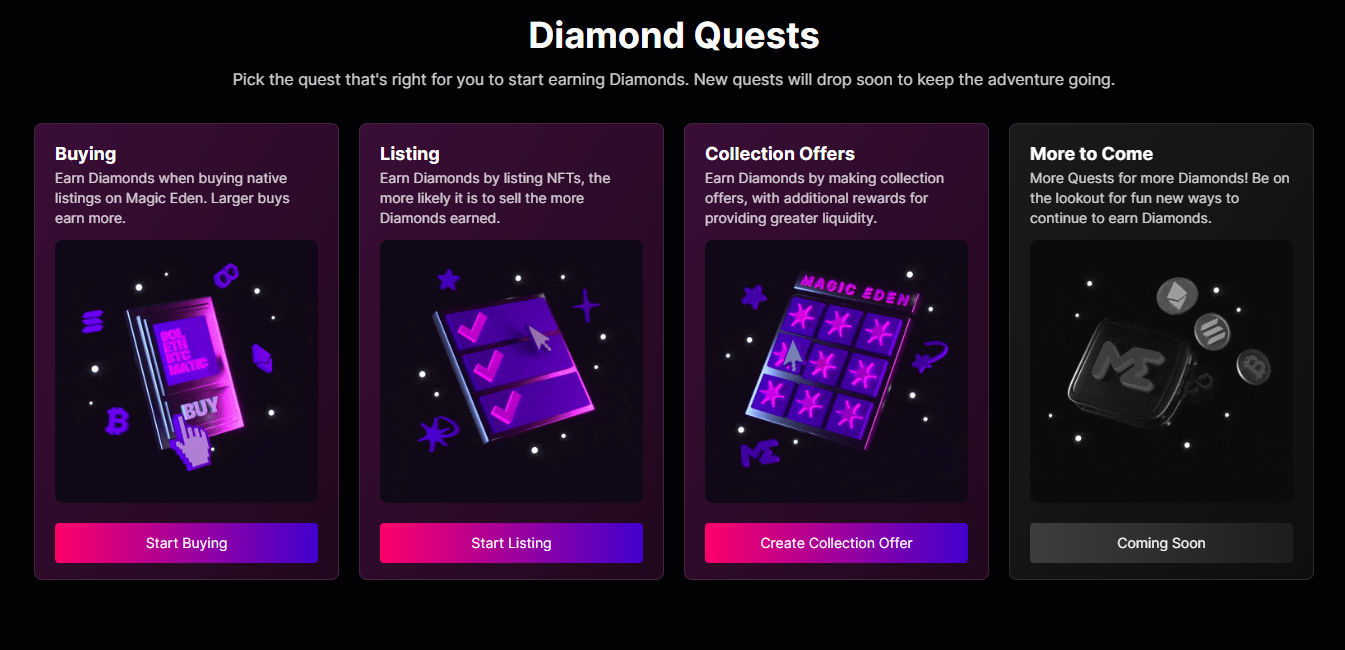Image resolution: width=1345 pixels, height=650 pixels.
Task: Select the Listing card heading
Action: [x=410, y=154]
